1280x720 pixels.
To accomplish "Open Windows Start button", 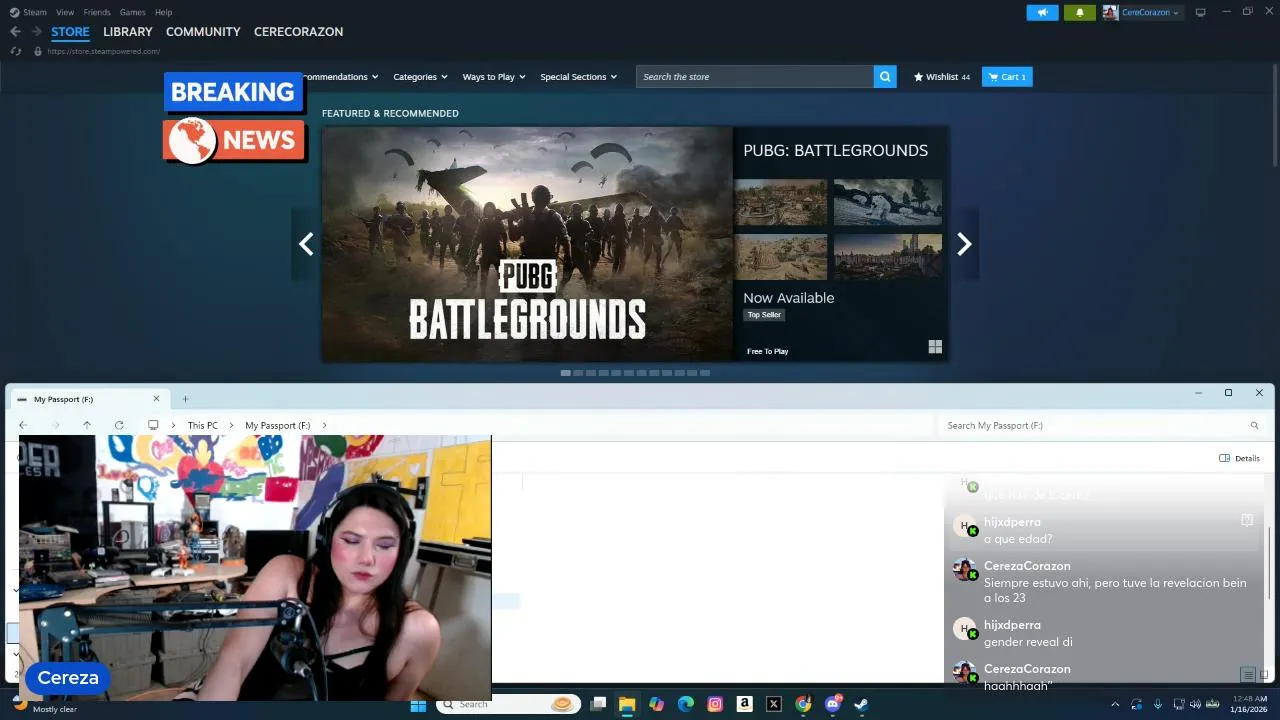I will [418, 704].
